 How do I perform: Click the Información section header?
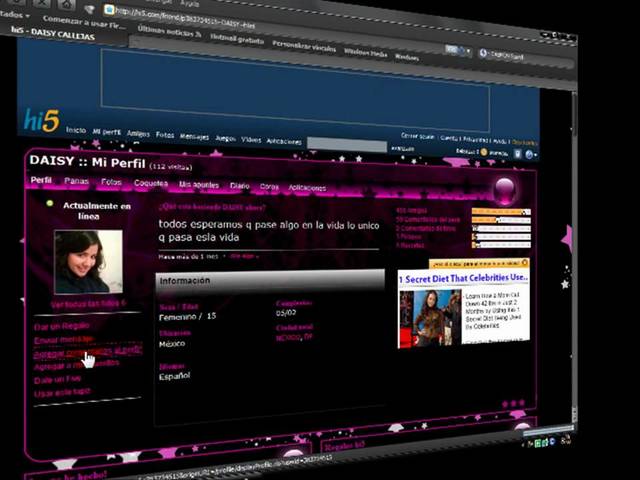click(270, 281)
